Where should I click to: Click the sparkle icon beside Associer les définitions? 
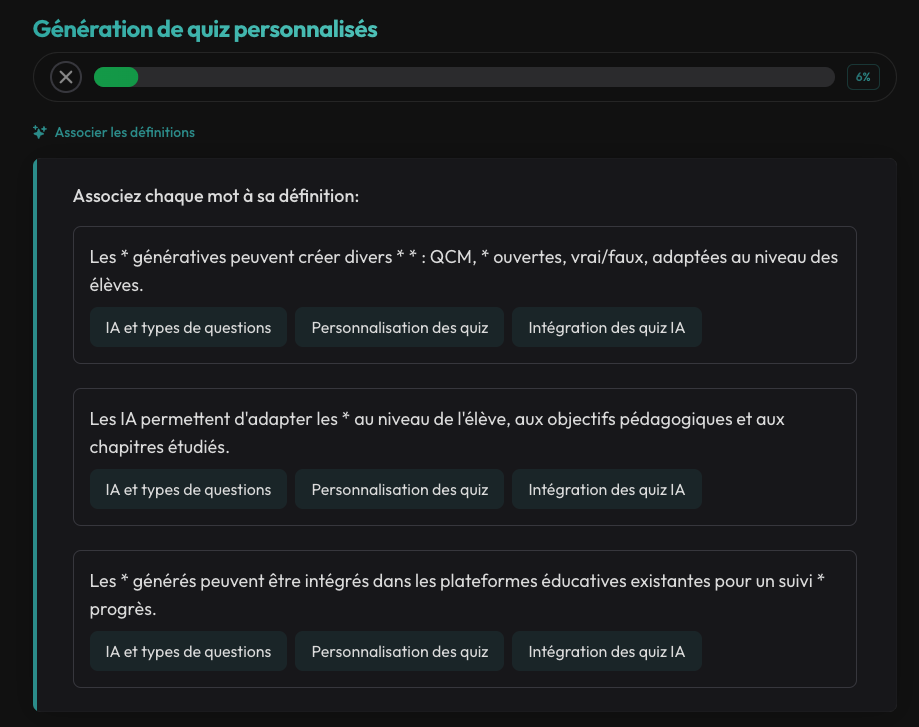tap(40, 132)
